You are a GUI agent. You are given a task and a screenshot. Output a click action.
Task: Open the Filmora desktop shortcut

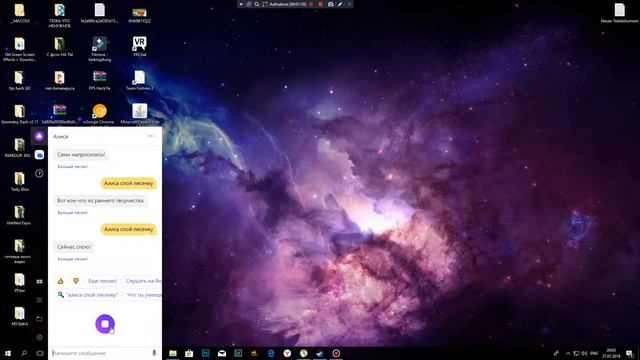(x=99, y=49)
